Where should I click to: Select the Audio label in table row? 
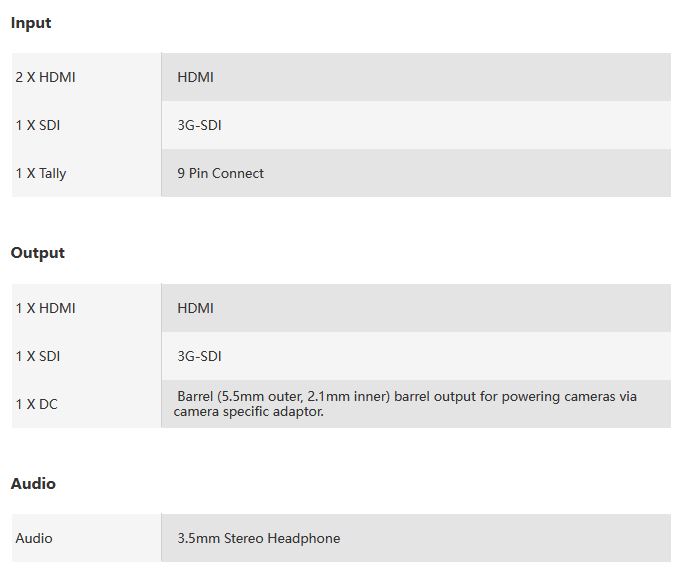click(34, 538)
